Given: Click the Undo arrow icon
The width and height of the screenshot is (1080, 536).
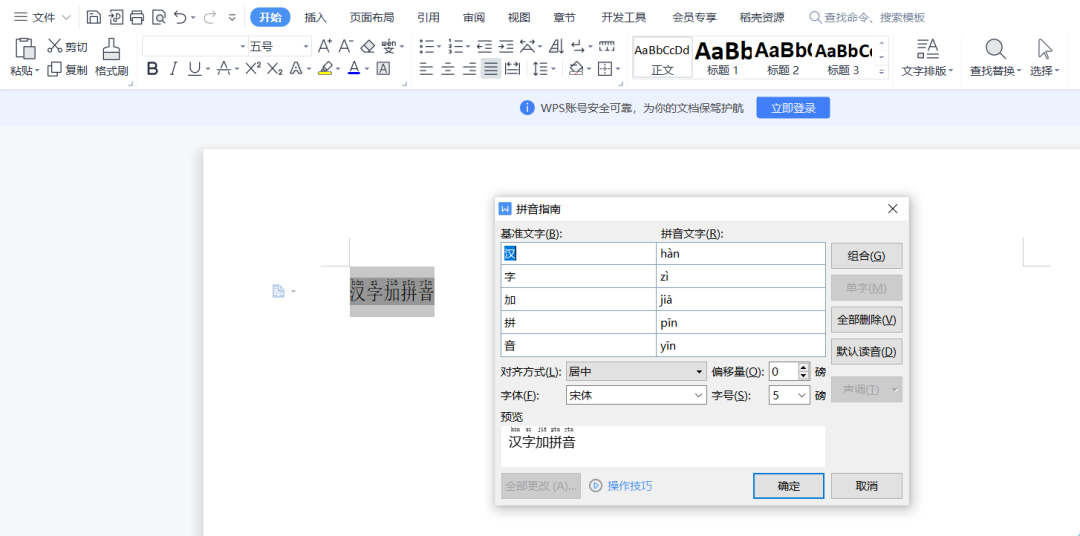Looking at the screenshot, I should 180,17.
